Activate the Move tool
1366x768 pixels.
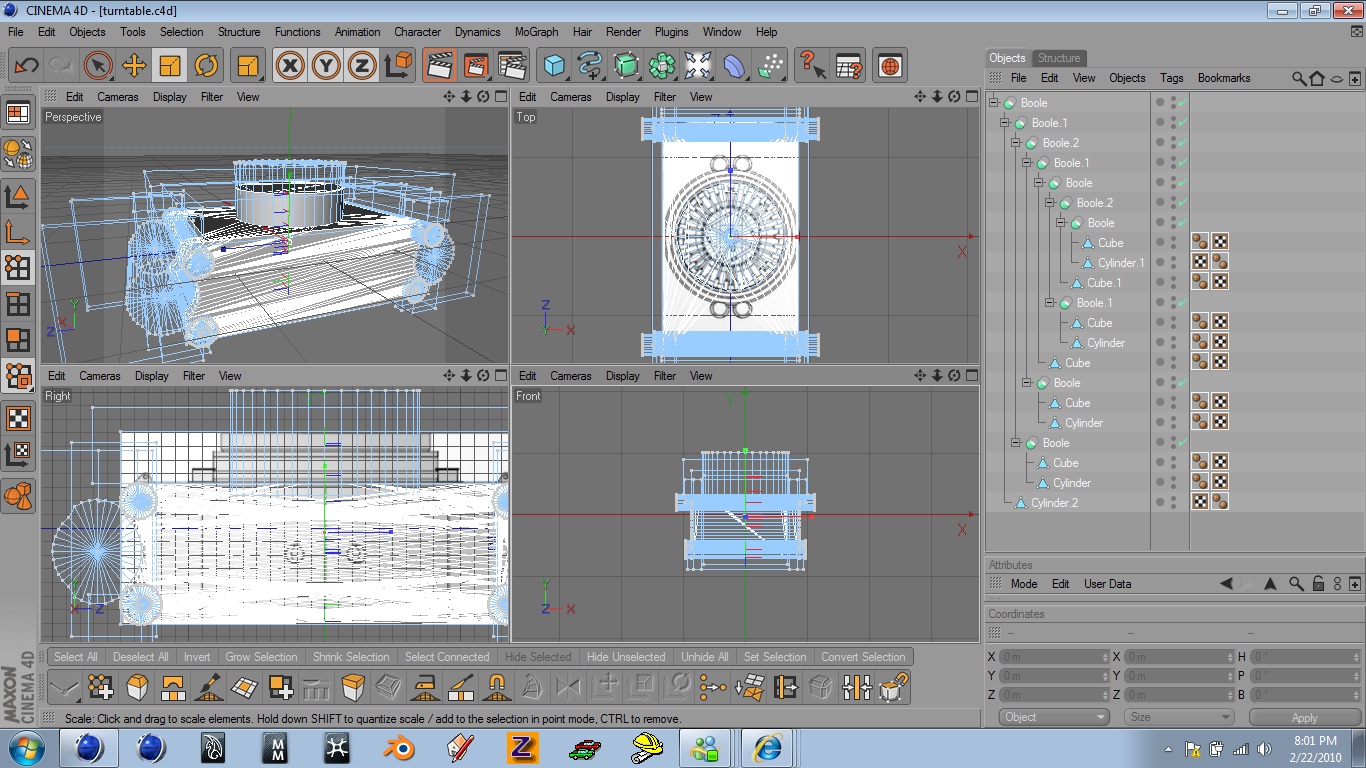(134, 66)
